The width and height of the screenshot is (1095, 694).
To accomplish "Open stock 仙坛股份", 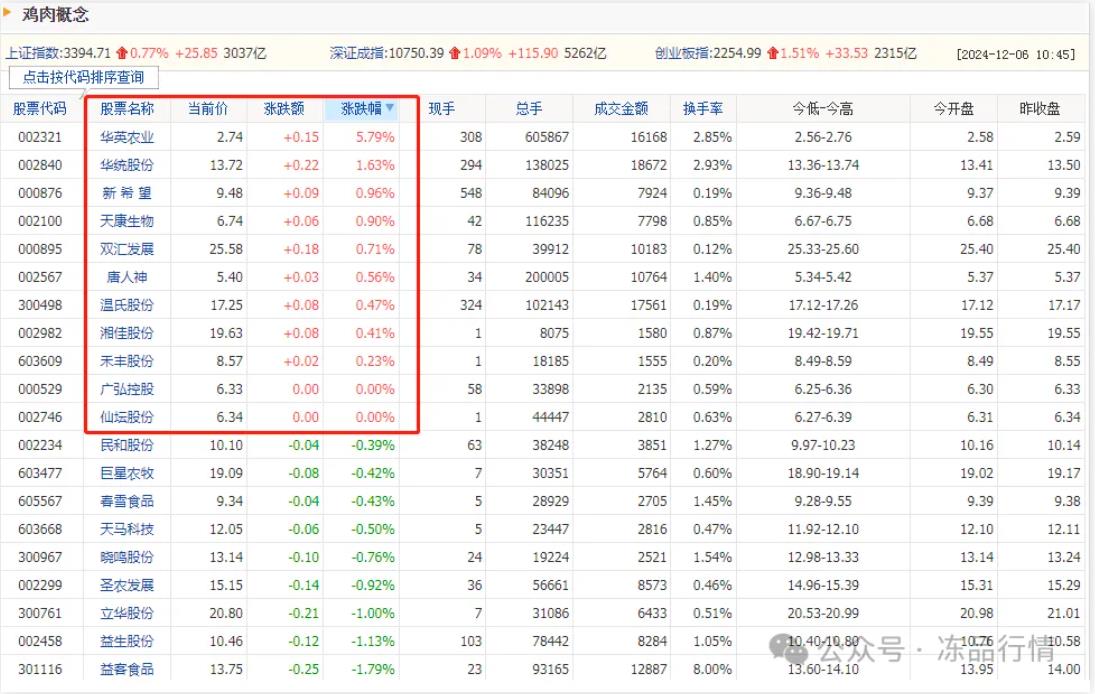I will pyautogui.click(x=126, y=417).
